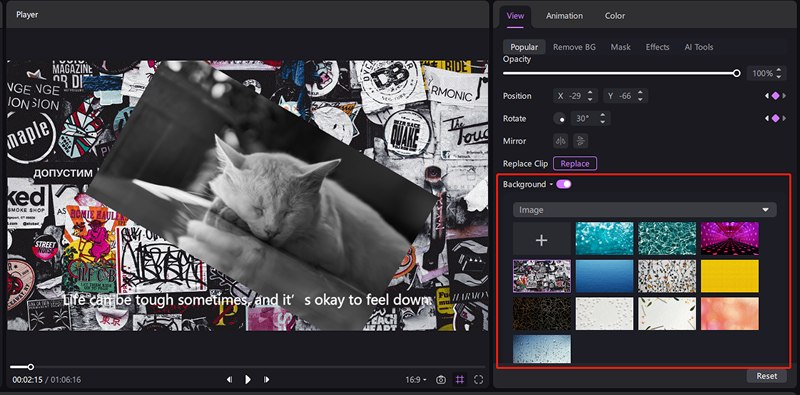Play the video in the Player

tap(247, 380)
